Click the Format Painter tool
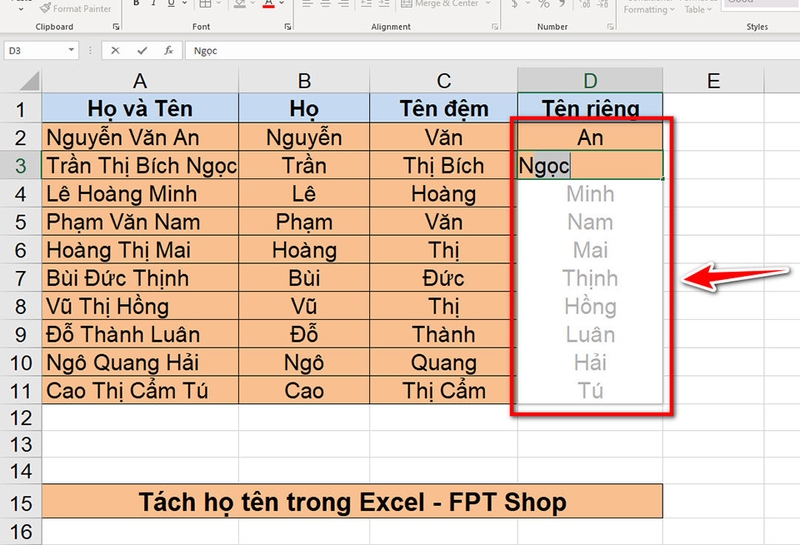Image resolution: width=800 pixels, height=545 pixels. (x=76, y=8)
